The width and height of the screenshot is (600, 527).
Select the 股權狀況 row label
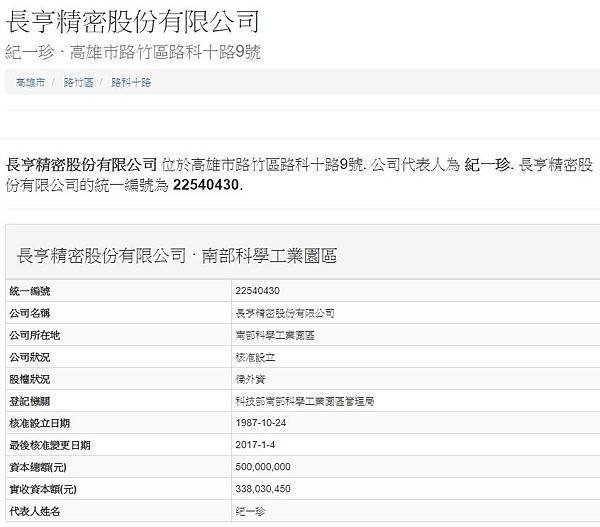(30, 380)
